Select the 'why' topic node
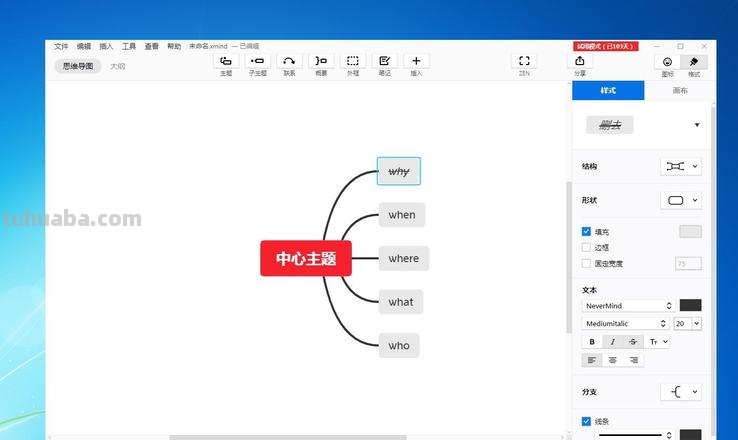This screenshot has height=440, width=738. click(399, 171)
